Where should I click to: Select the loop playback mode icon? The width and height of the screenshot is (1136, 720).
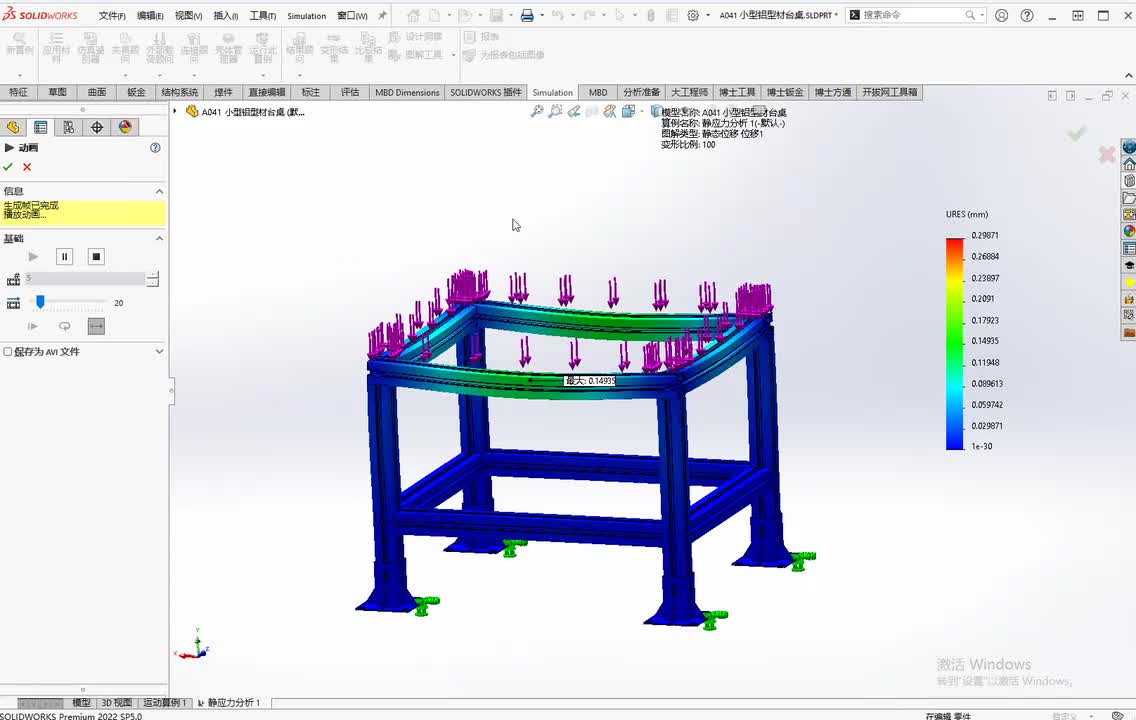coord(64,327)
